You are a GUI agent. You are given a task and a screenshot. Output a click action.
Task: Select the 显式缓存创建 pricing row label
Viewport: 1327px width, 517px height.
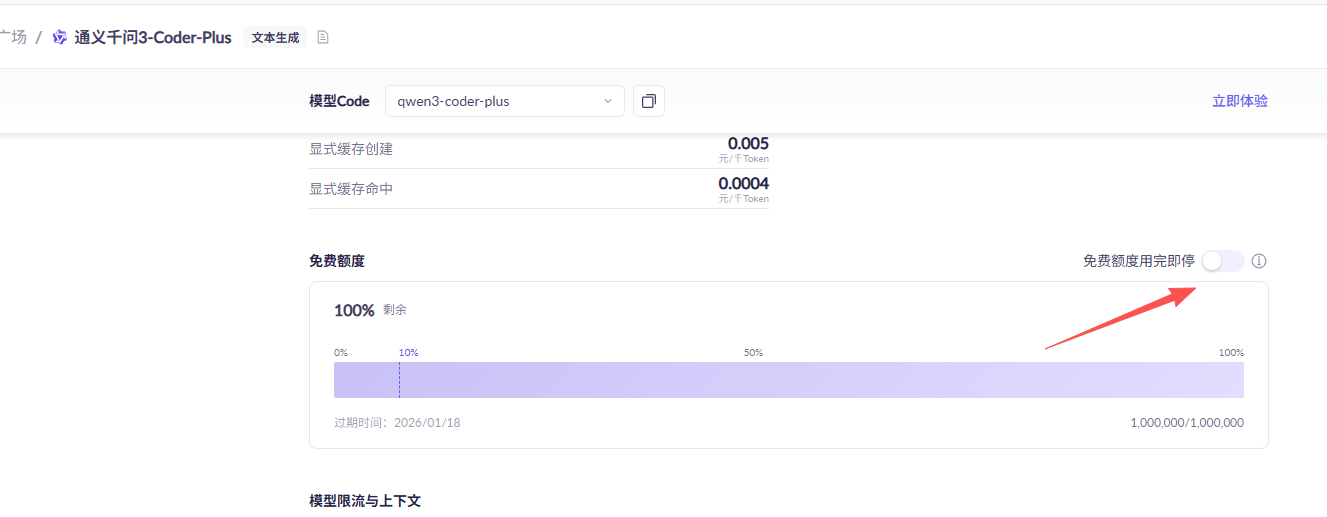click(x=351, y=149)
